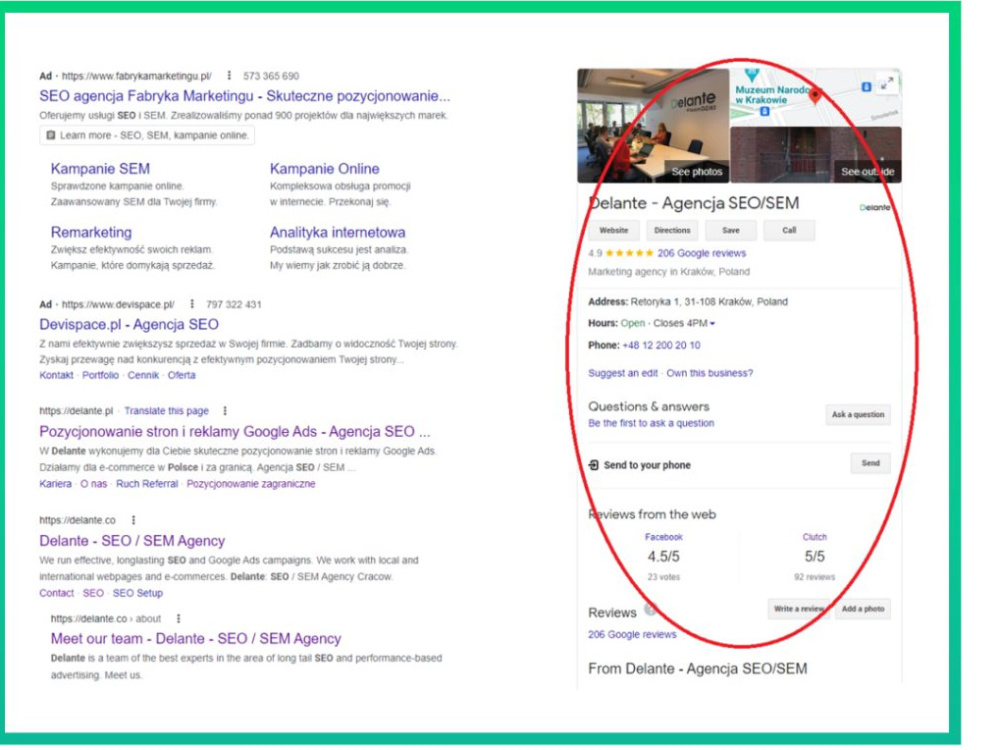1000x750 pixels.
Task: Open Pozycjonowanie stron i reklamy Google Ads result
Action: pyautogui.click(x=235, y=432)
